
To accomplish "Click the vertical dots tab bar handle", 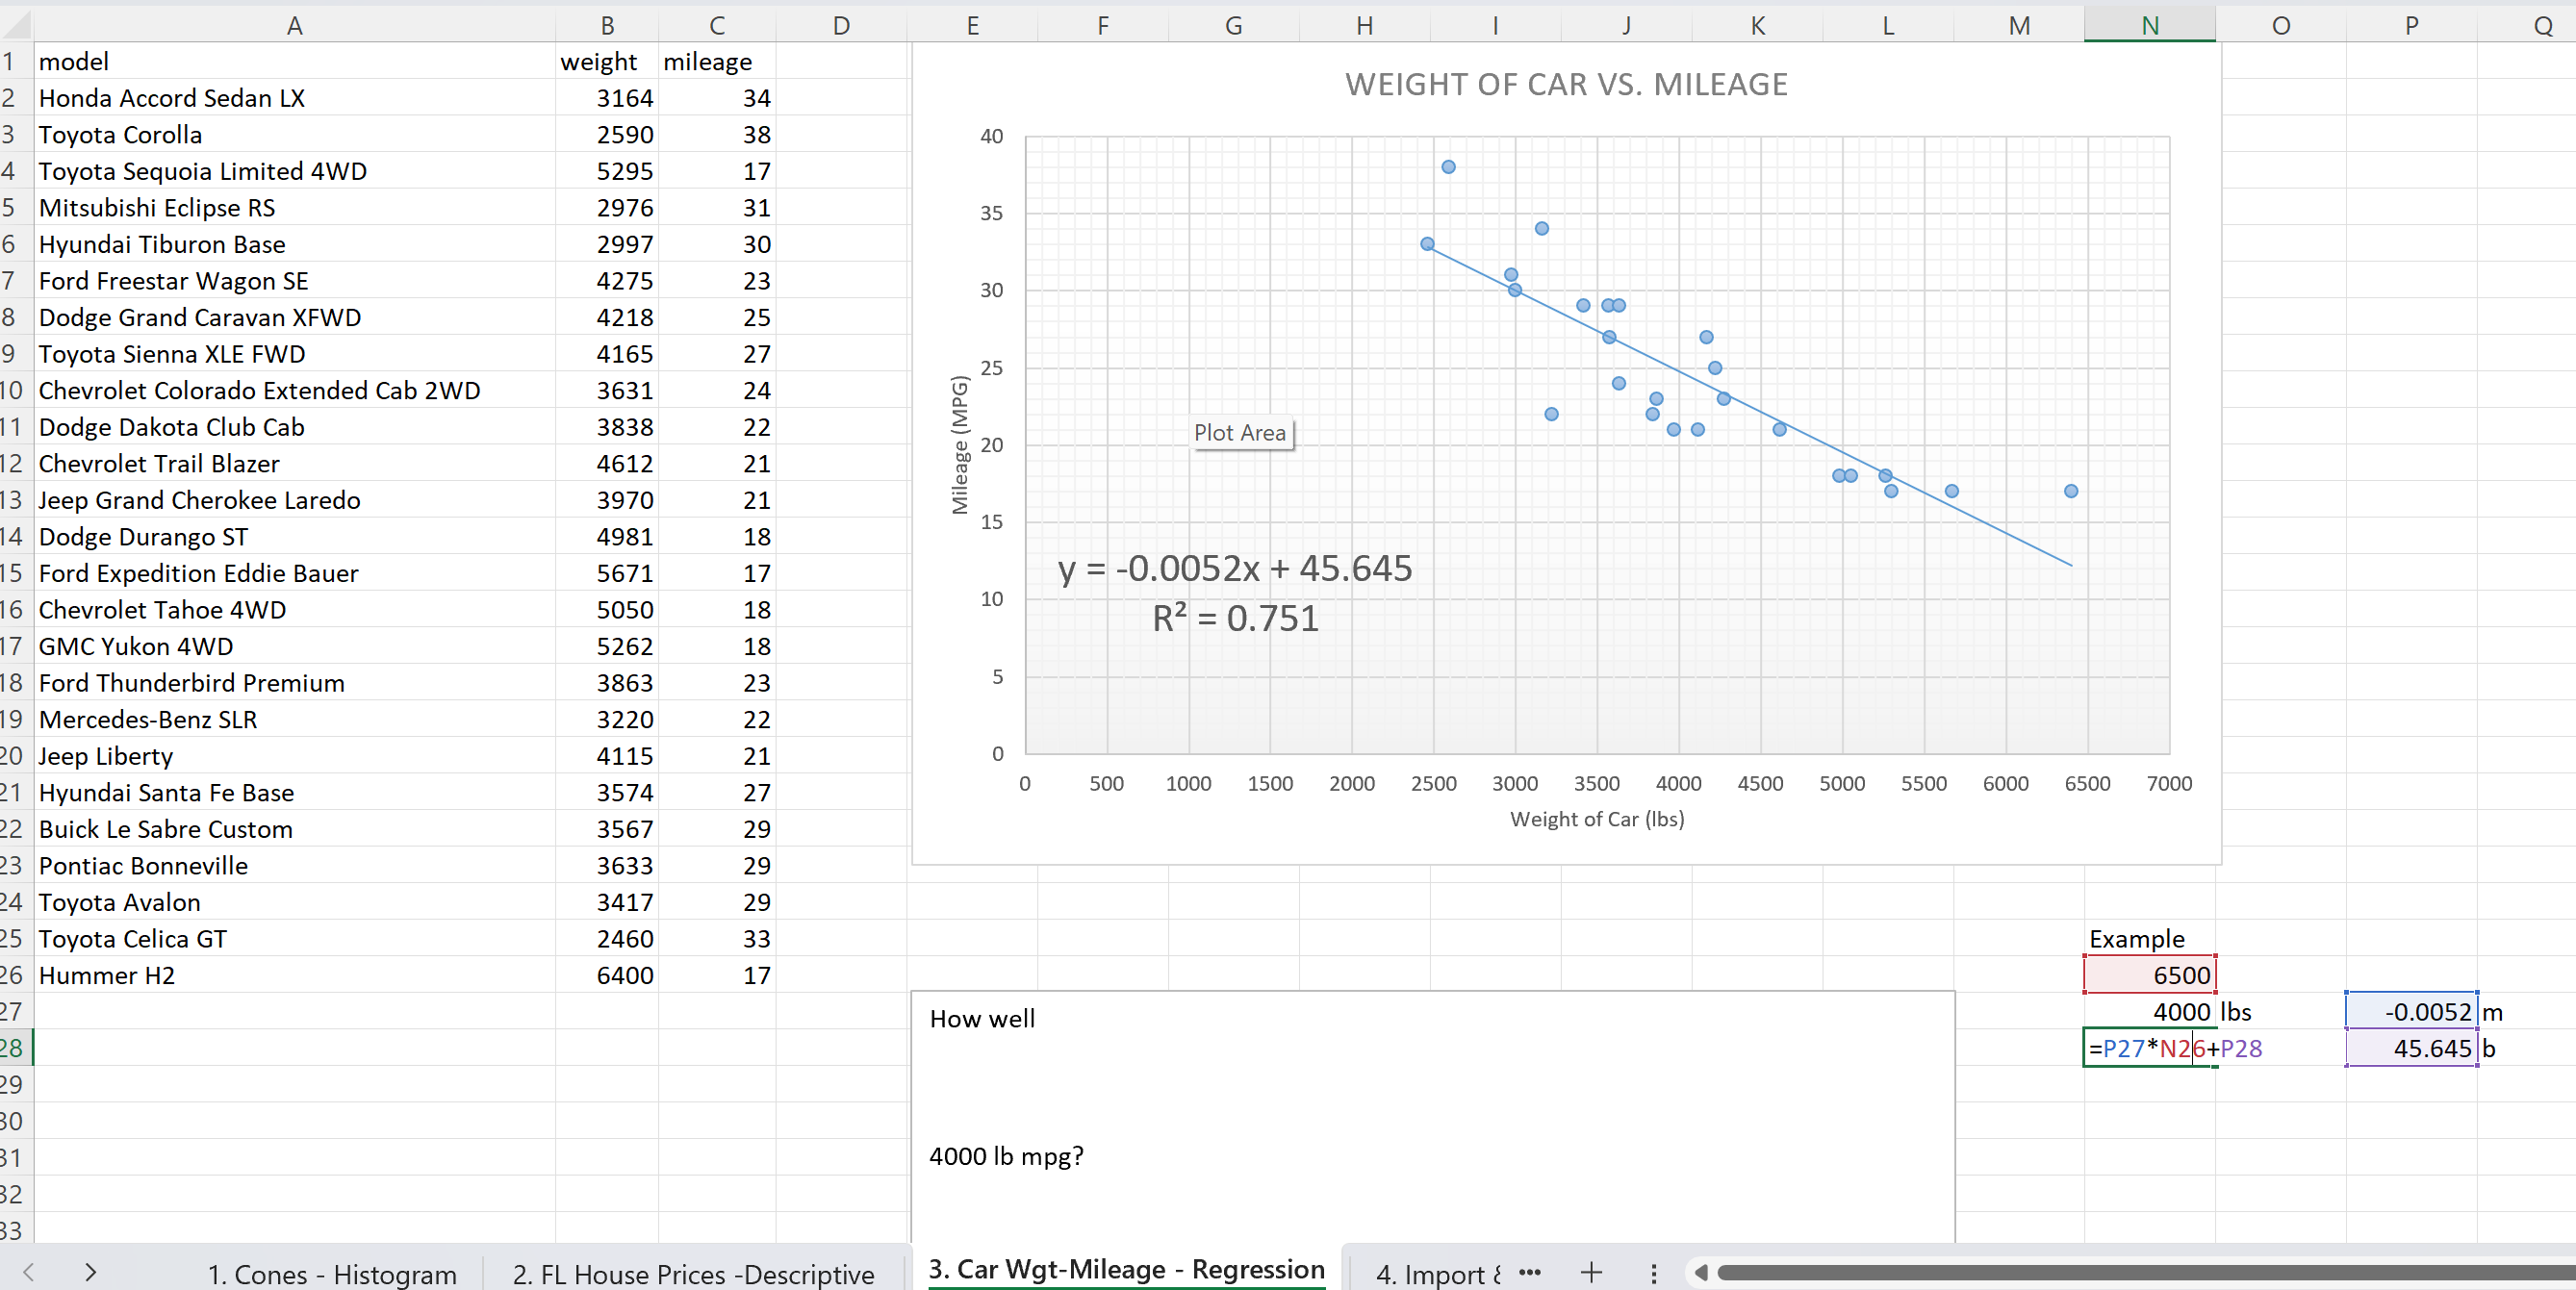I will [x=1653, y=1273].
